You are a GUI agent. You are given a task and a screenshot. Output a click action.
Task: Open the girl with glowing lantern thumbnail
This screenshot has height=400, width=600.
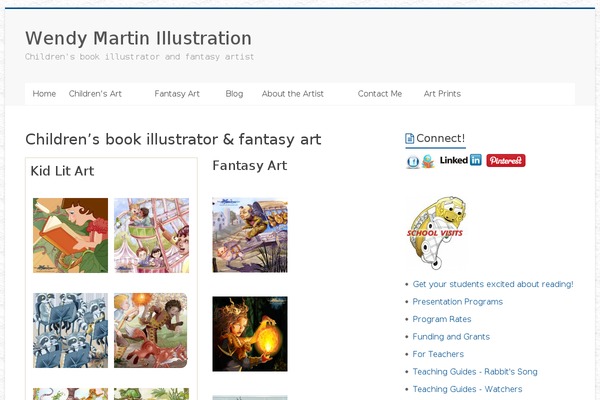point(250,334)
